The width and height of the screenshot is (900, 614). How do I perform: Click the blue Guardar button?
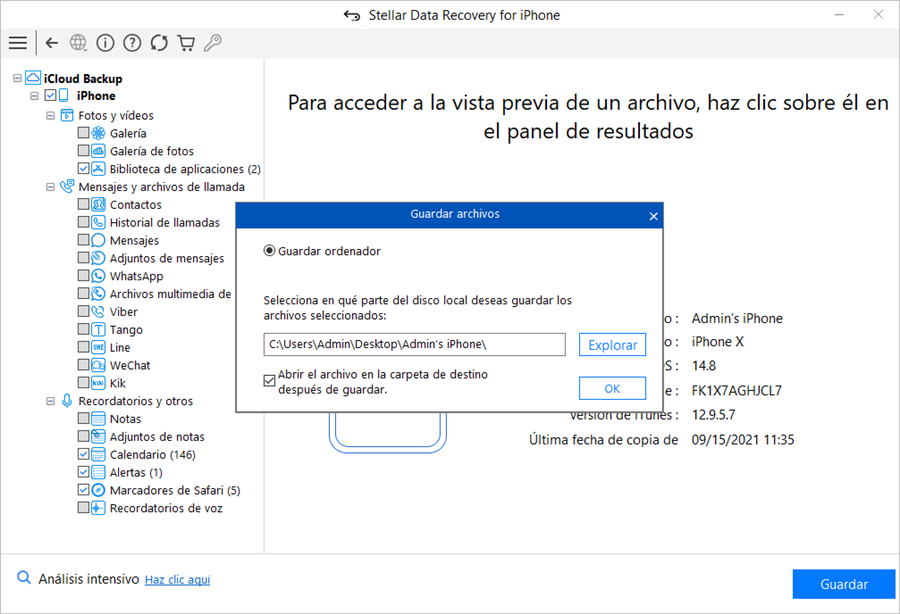[844, 584]
